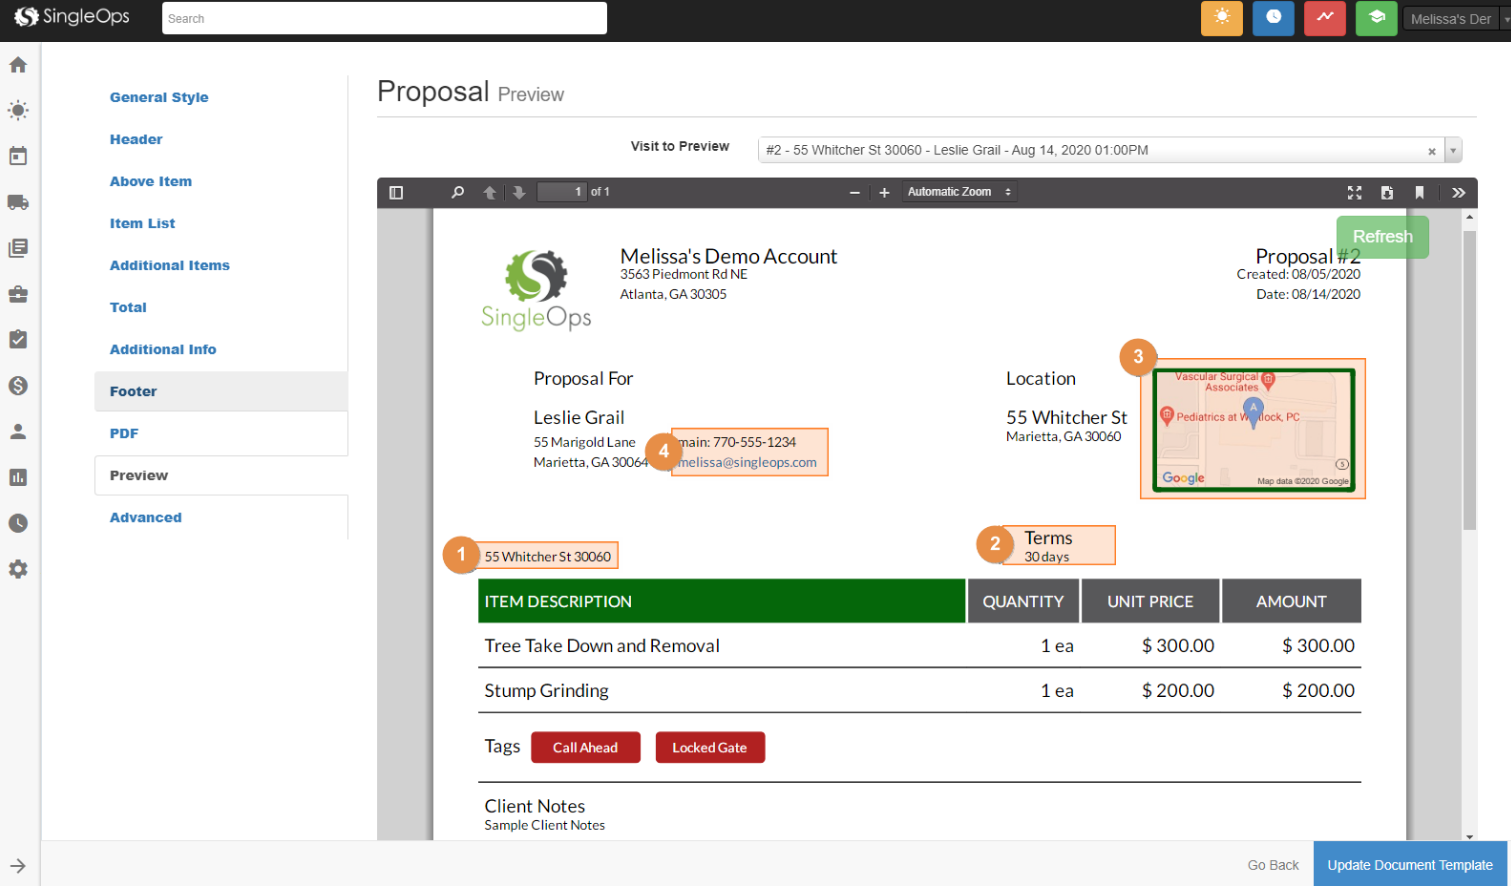
Task: Open the blue clock icon button
Action: [x=1273, y=18]
